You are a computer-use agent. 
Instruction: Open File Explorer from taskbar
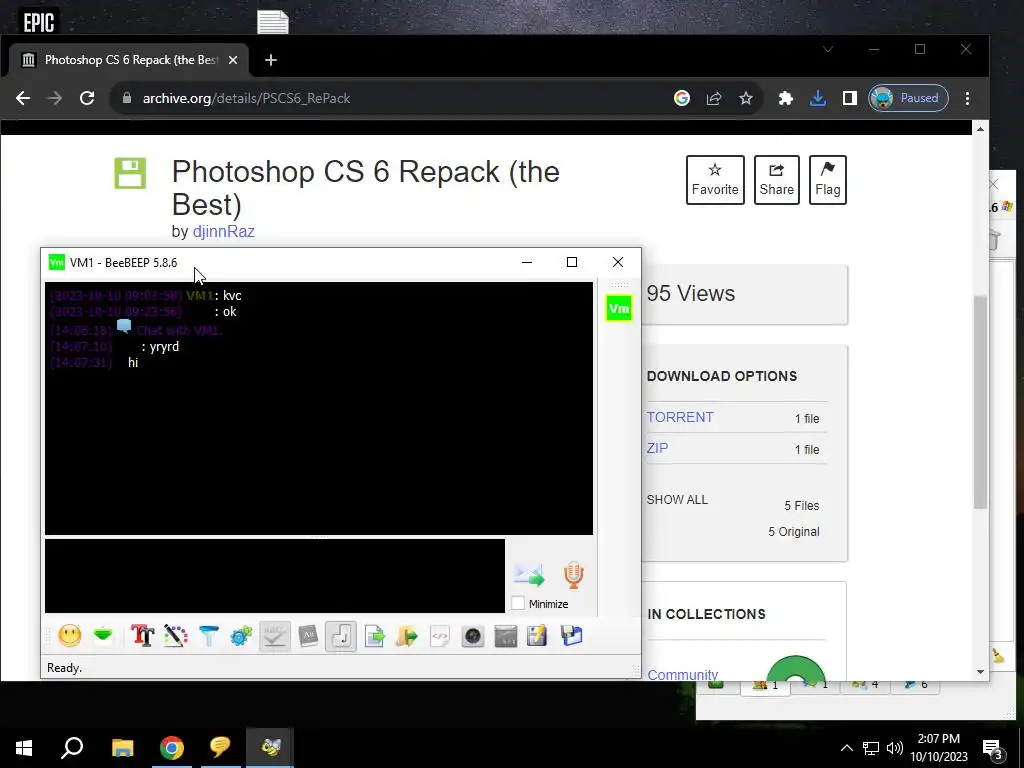point(122,748)
